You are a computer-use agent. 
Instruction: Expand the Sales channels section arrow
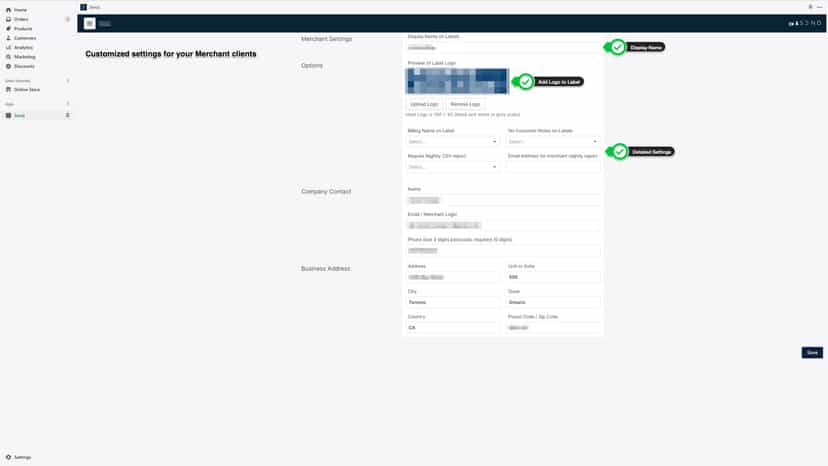[68, 81]
